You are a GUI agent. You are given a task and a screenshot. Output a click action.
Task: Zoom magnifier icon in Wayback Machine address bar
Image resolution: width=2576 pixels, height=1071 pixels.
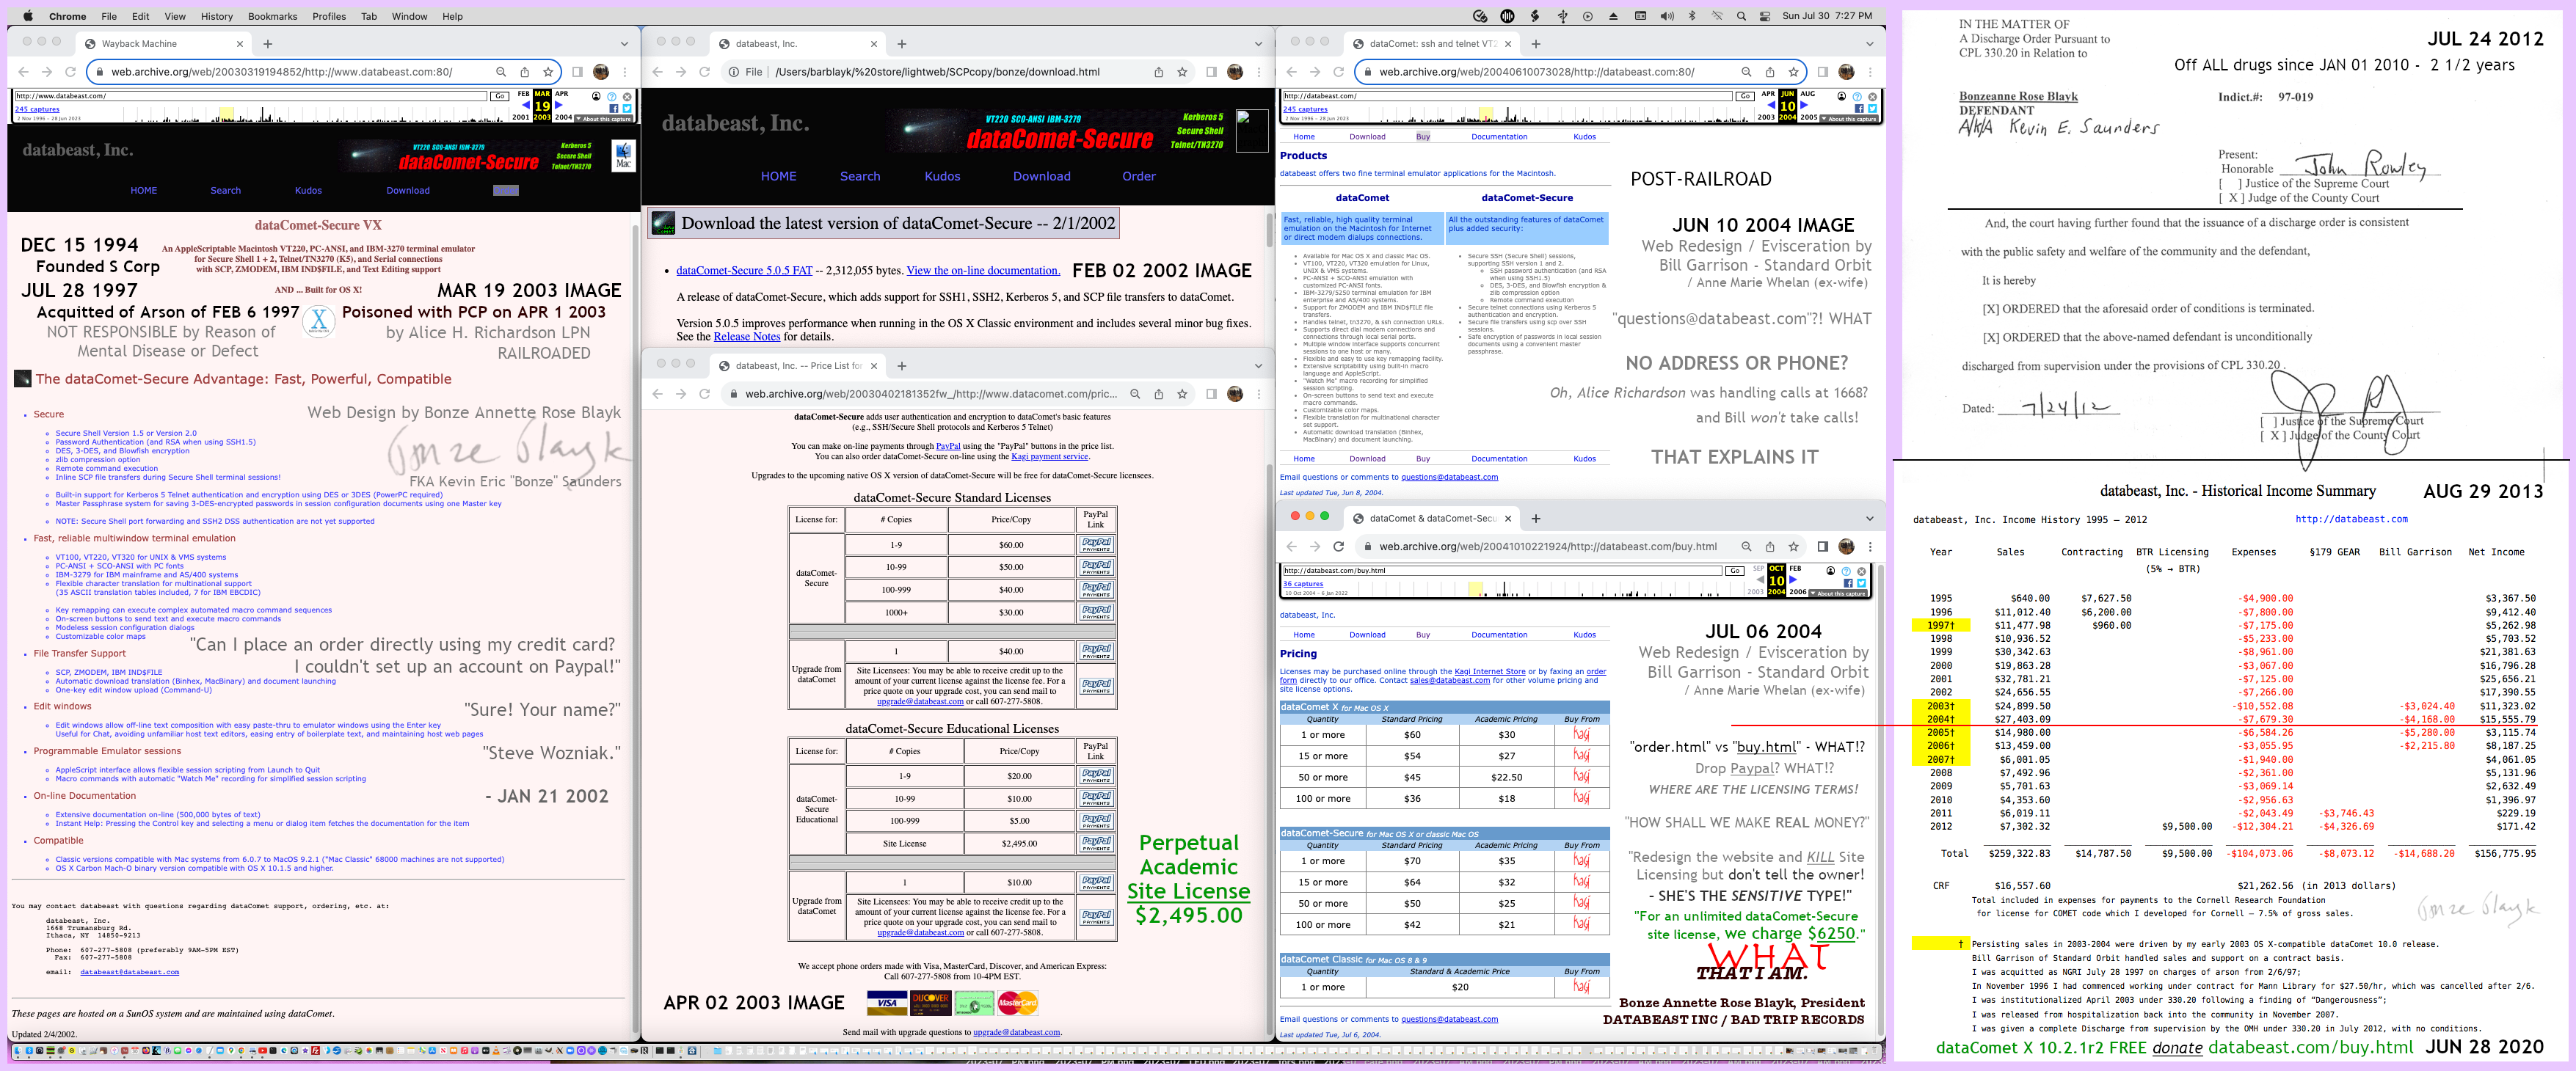click(x=501, y=72)
